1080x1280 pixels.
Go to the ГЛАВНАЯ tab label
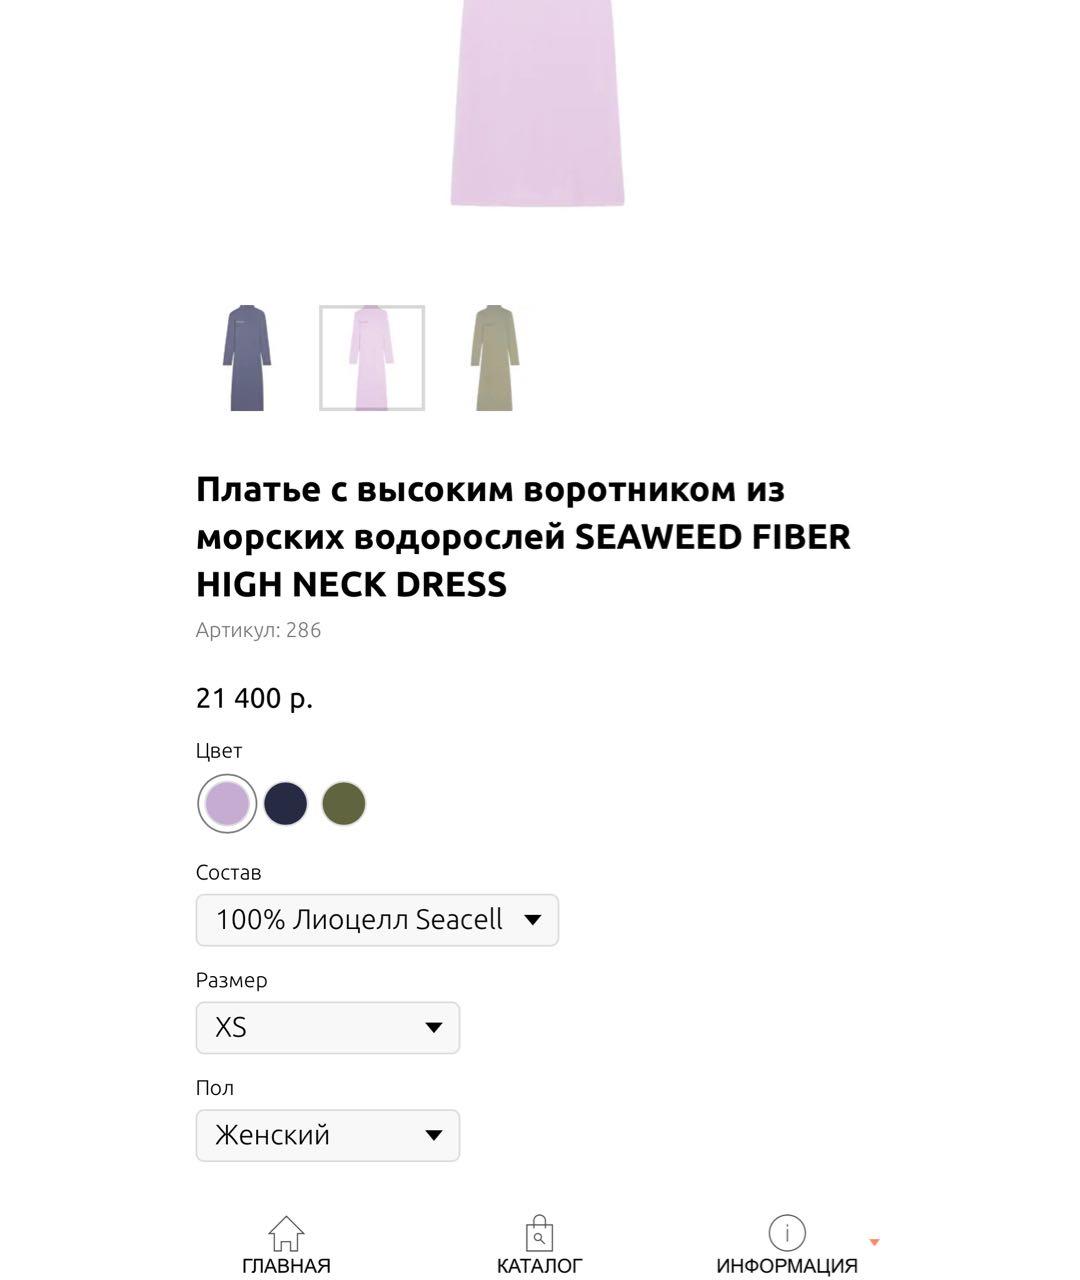click(x=286, y=1266)
